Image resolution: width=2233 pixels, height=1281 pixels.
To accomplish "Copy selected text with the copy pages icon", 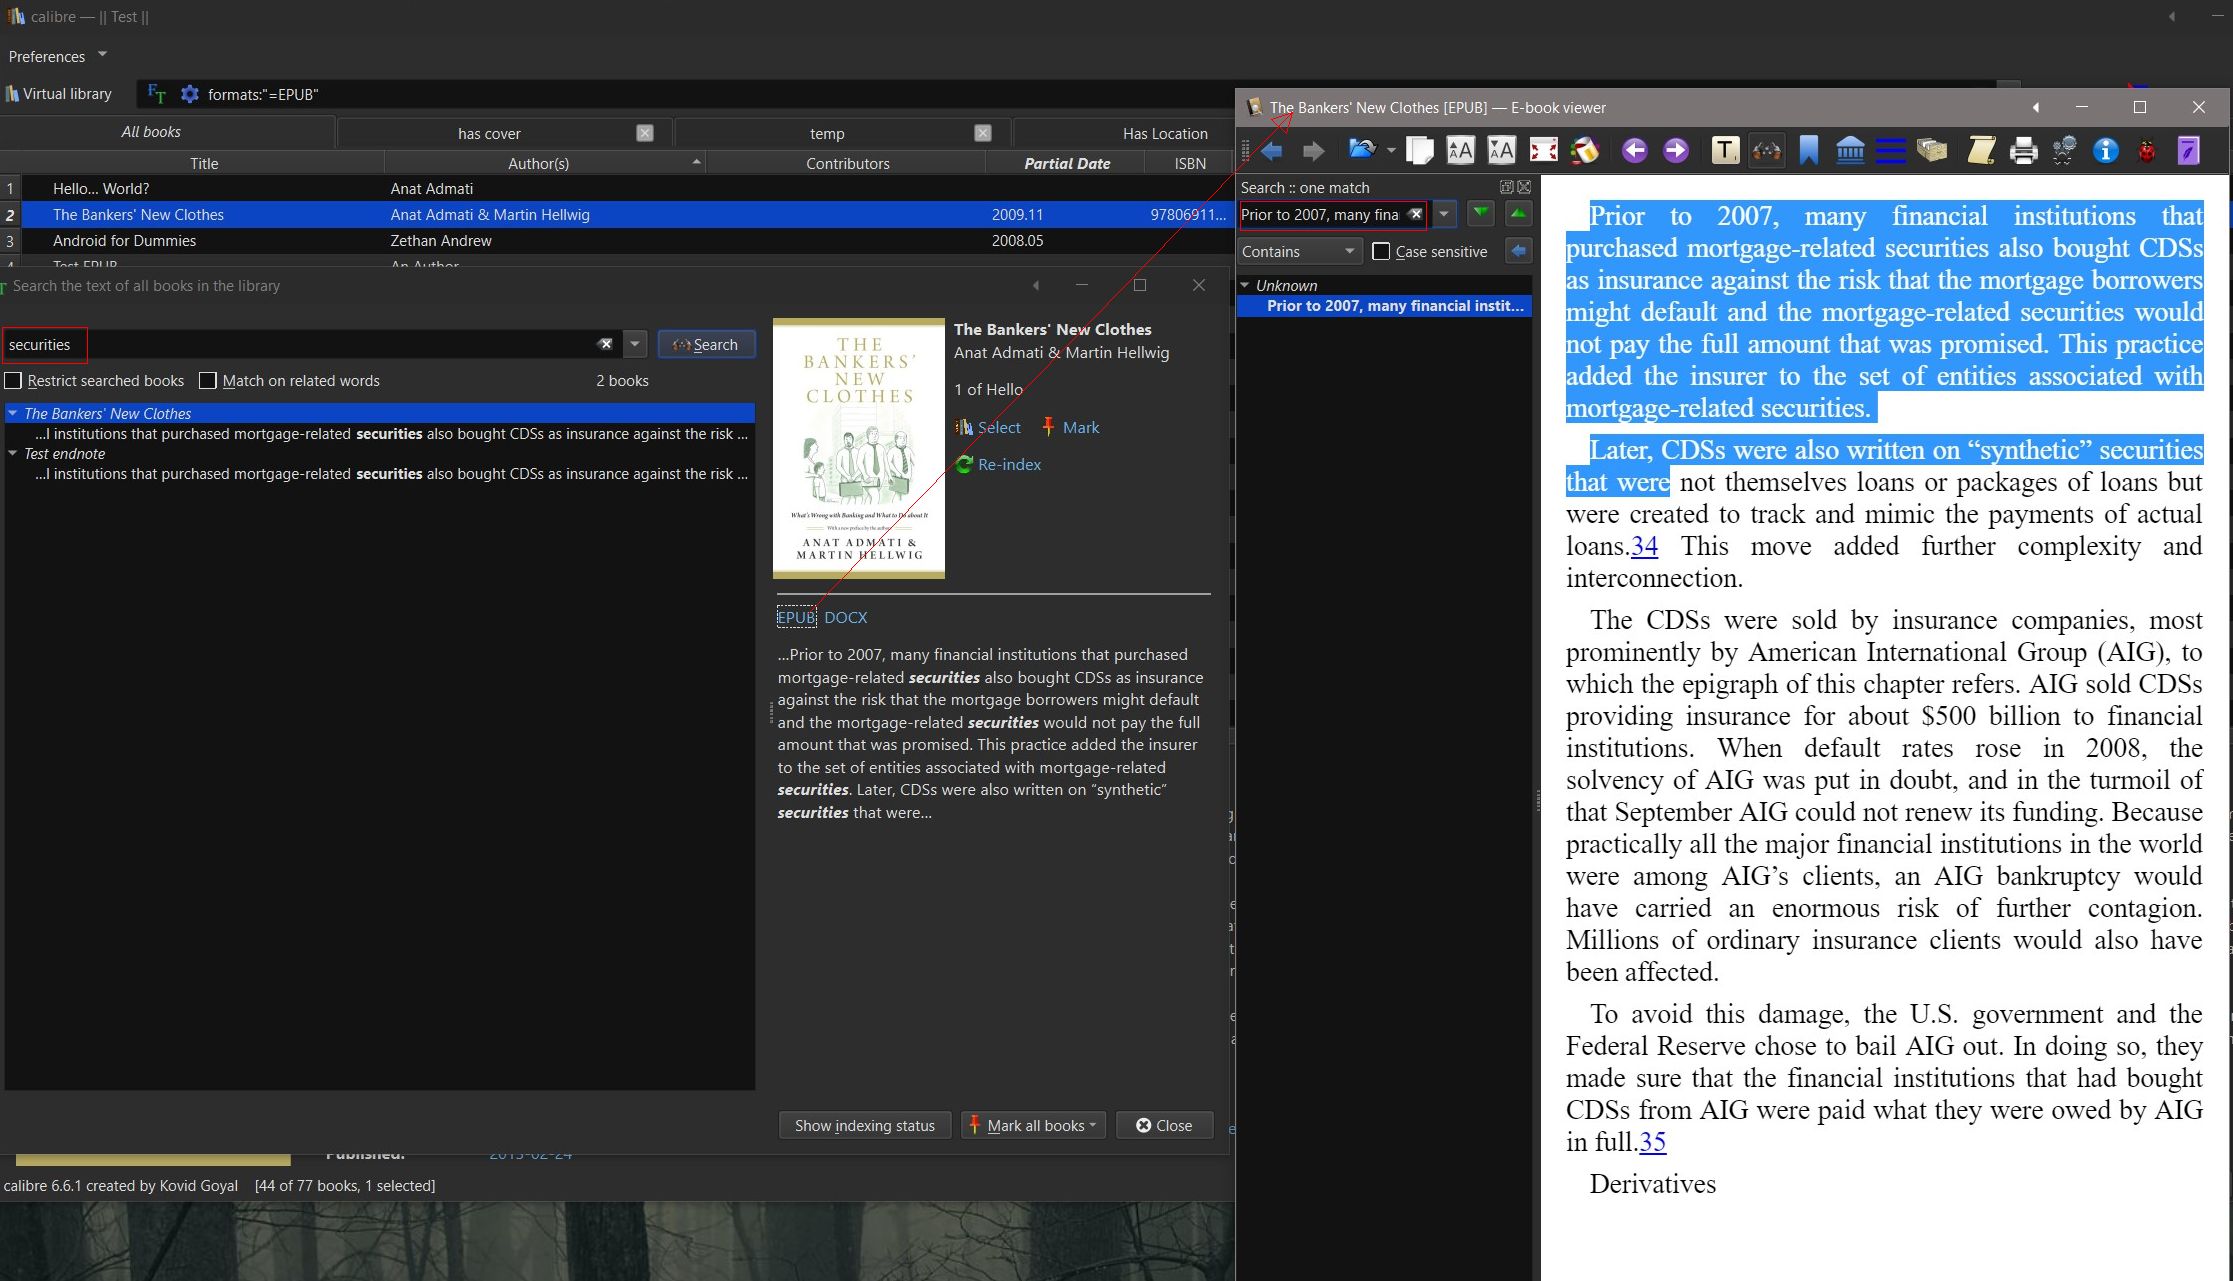I will [1419, 151].
